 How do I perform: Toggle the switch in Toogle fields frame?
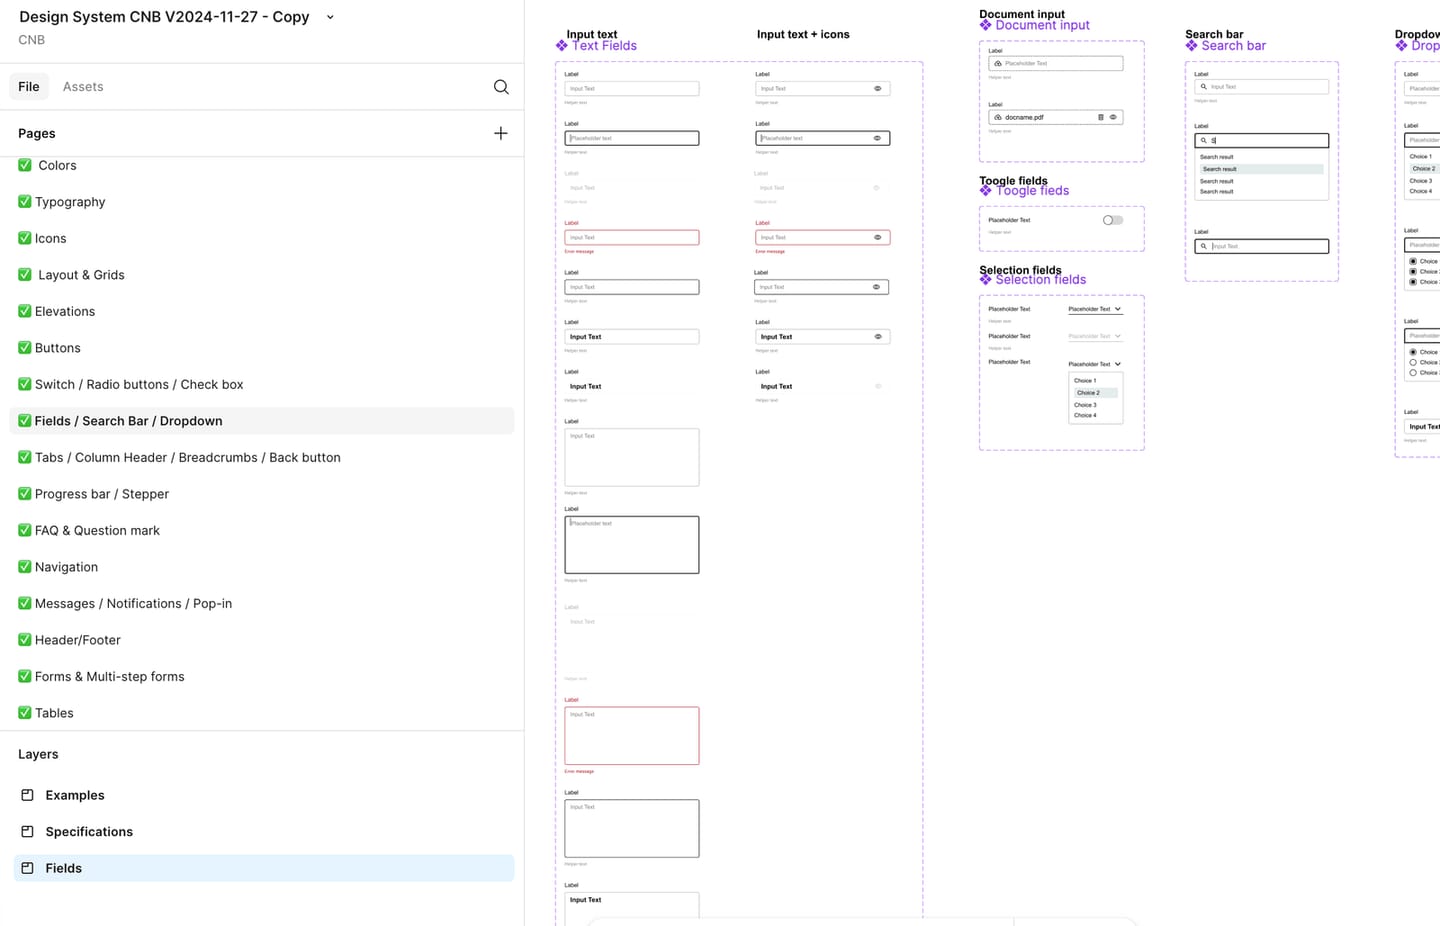[1113, 220]
